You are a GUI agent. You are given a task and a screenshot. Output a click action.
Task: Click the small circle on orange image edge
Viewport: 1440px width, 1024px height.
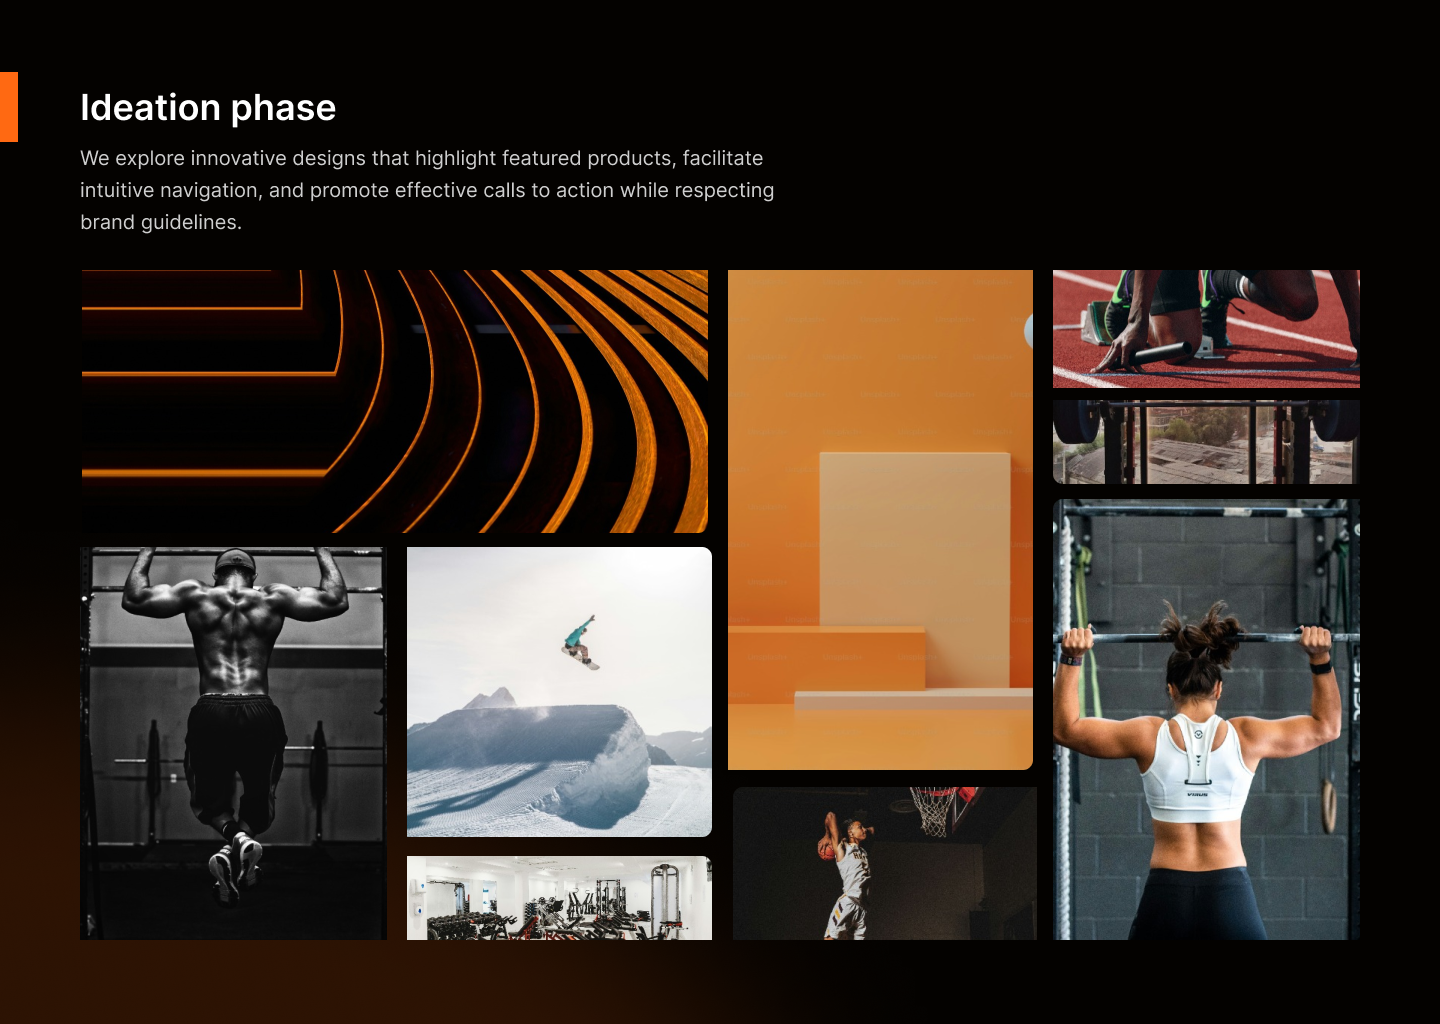[x=1029, y=331]
